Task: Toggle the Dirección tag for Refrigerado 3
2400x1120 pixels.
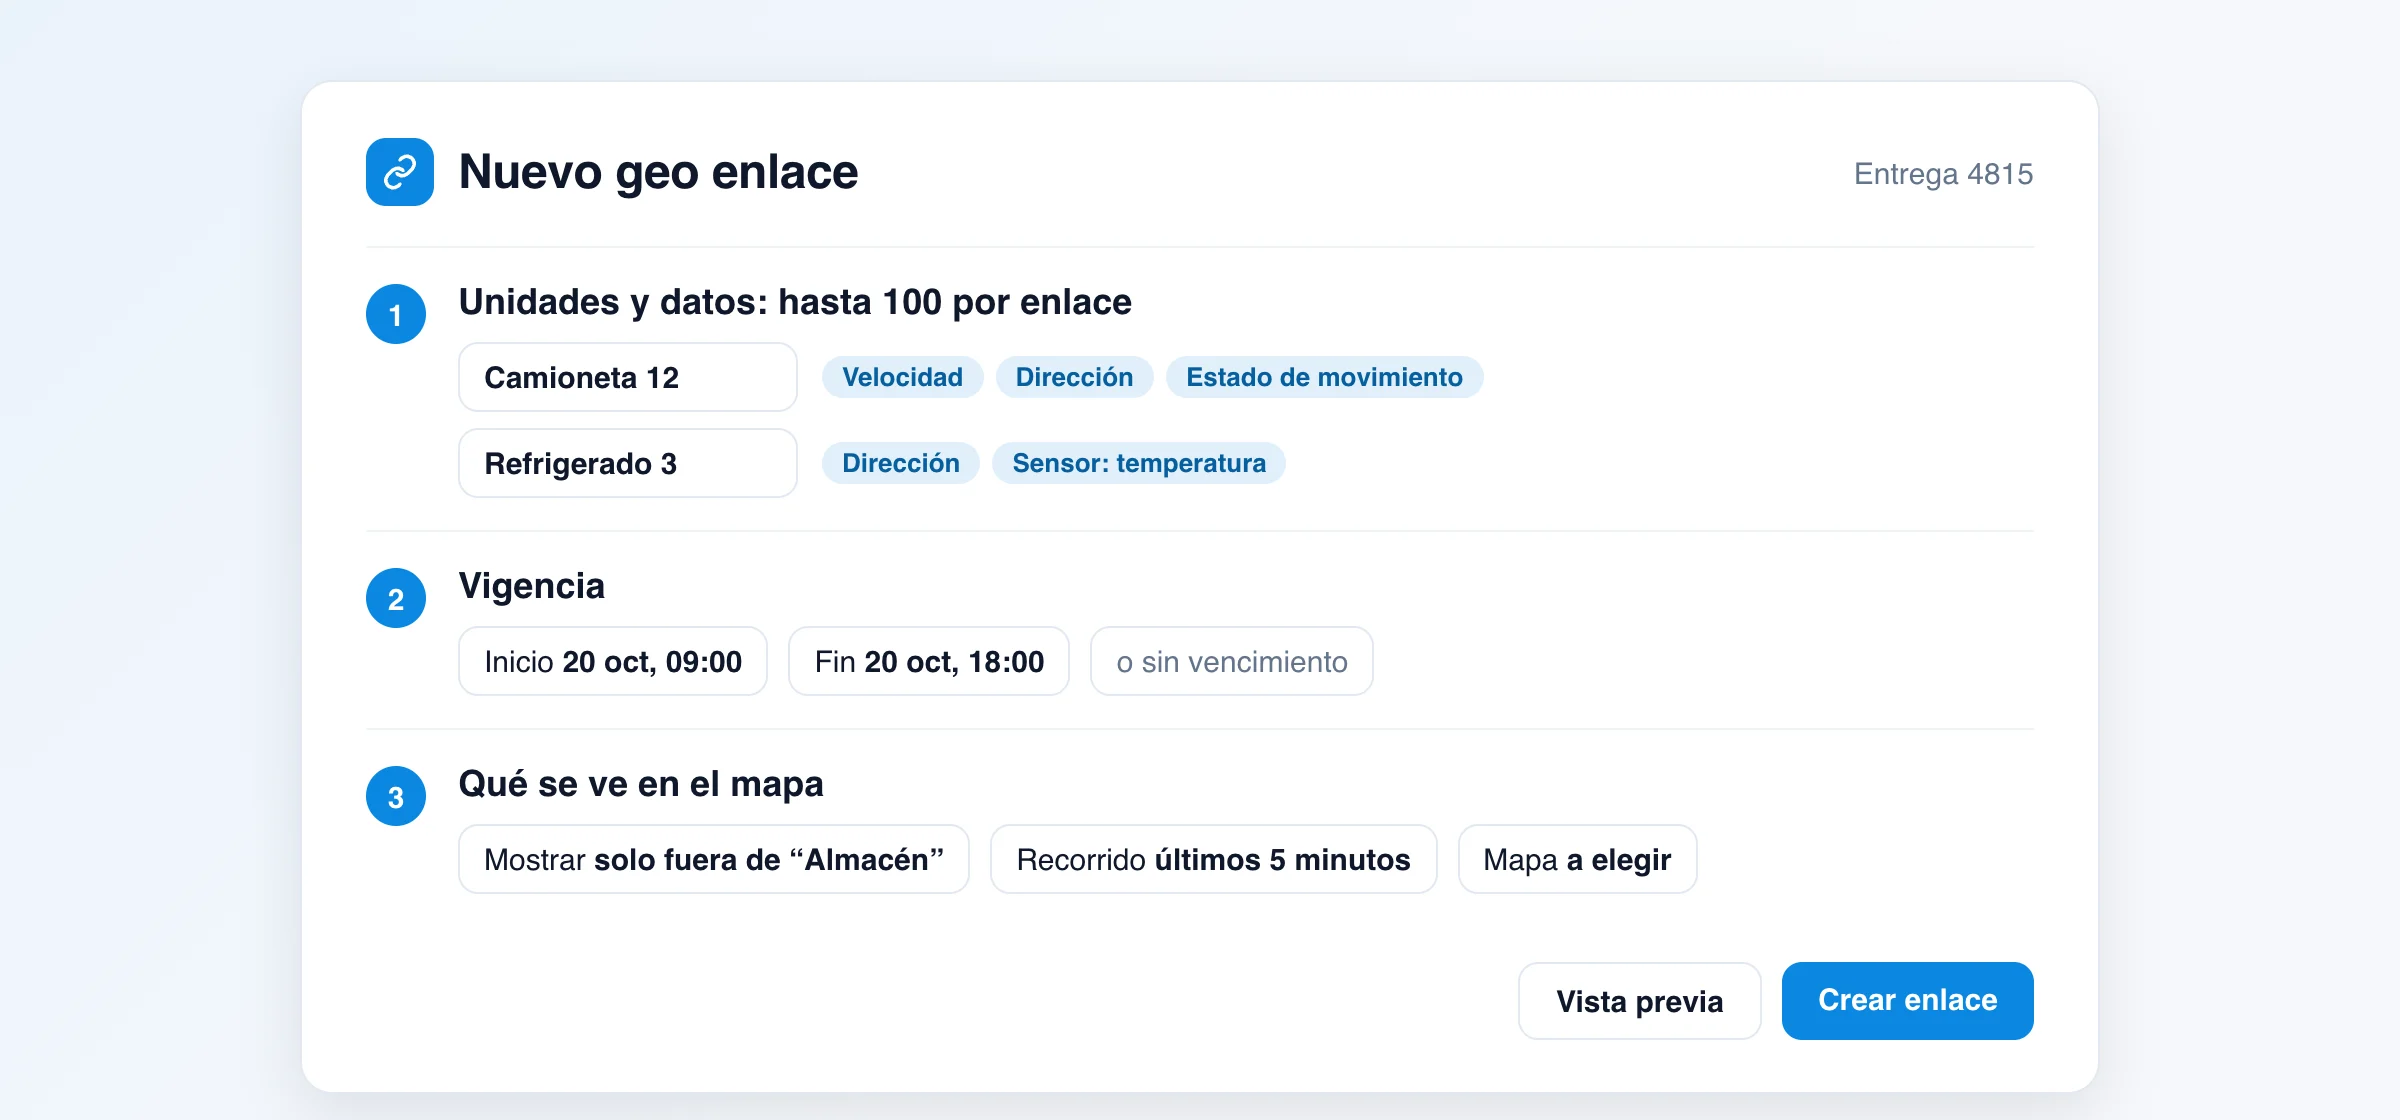Action: click(900, 463)
